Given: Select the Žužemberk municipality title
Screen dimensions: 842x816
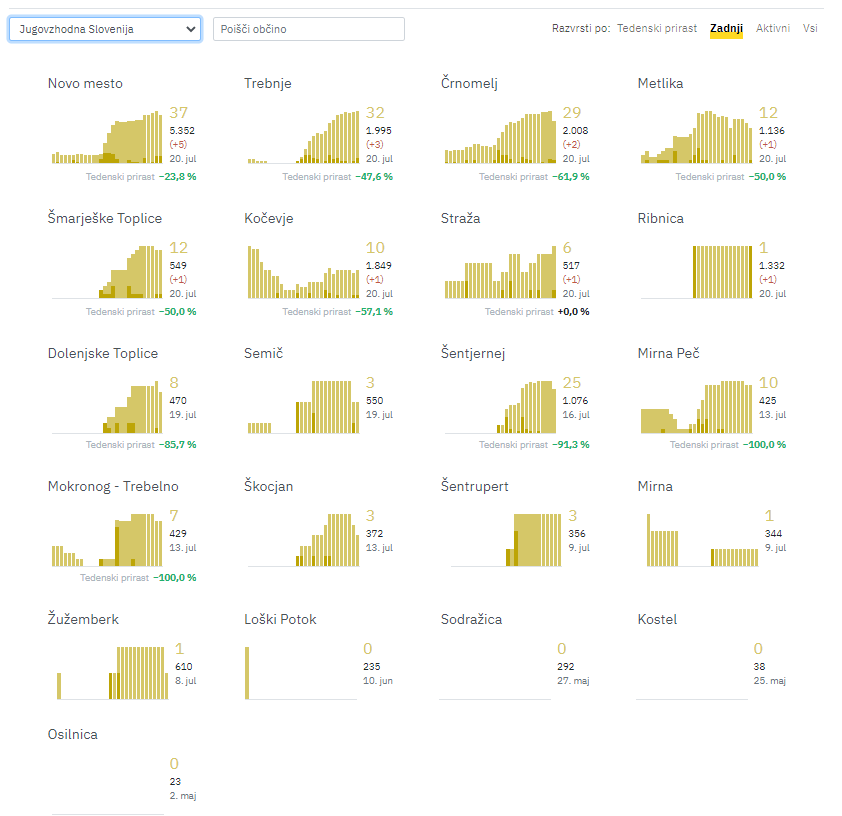Looking at the screenshot, I should click(83, 619).
